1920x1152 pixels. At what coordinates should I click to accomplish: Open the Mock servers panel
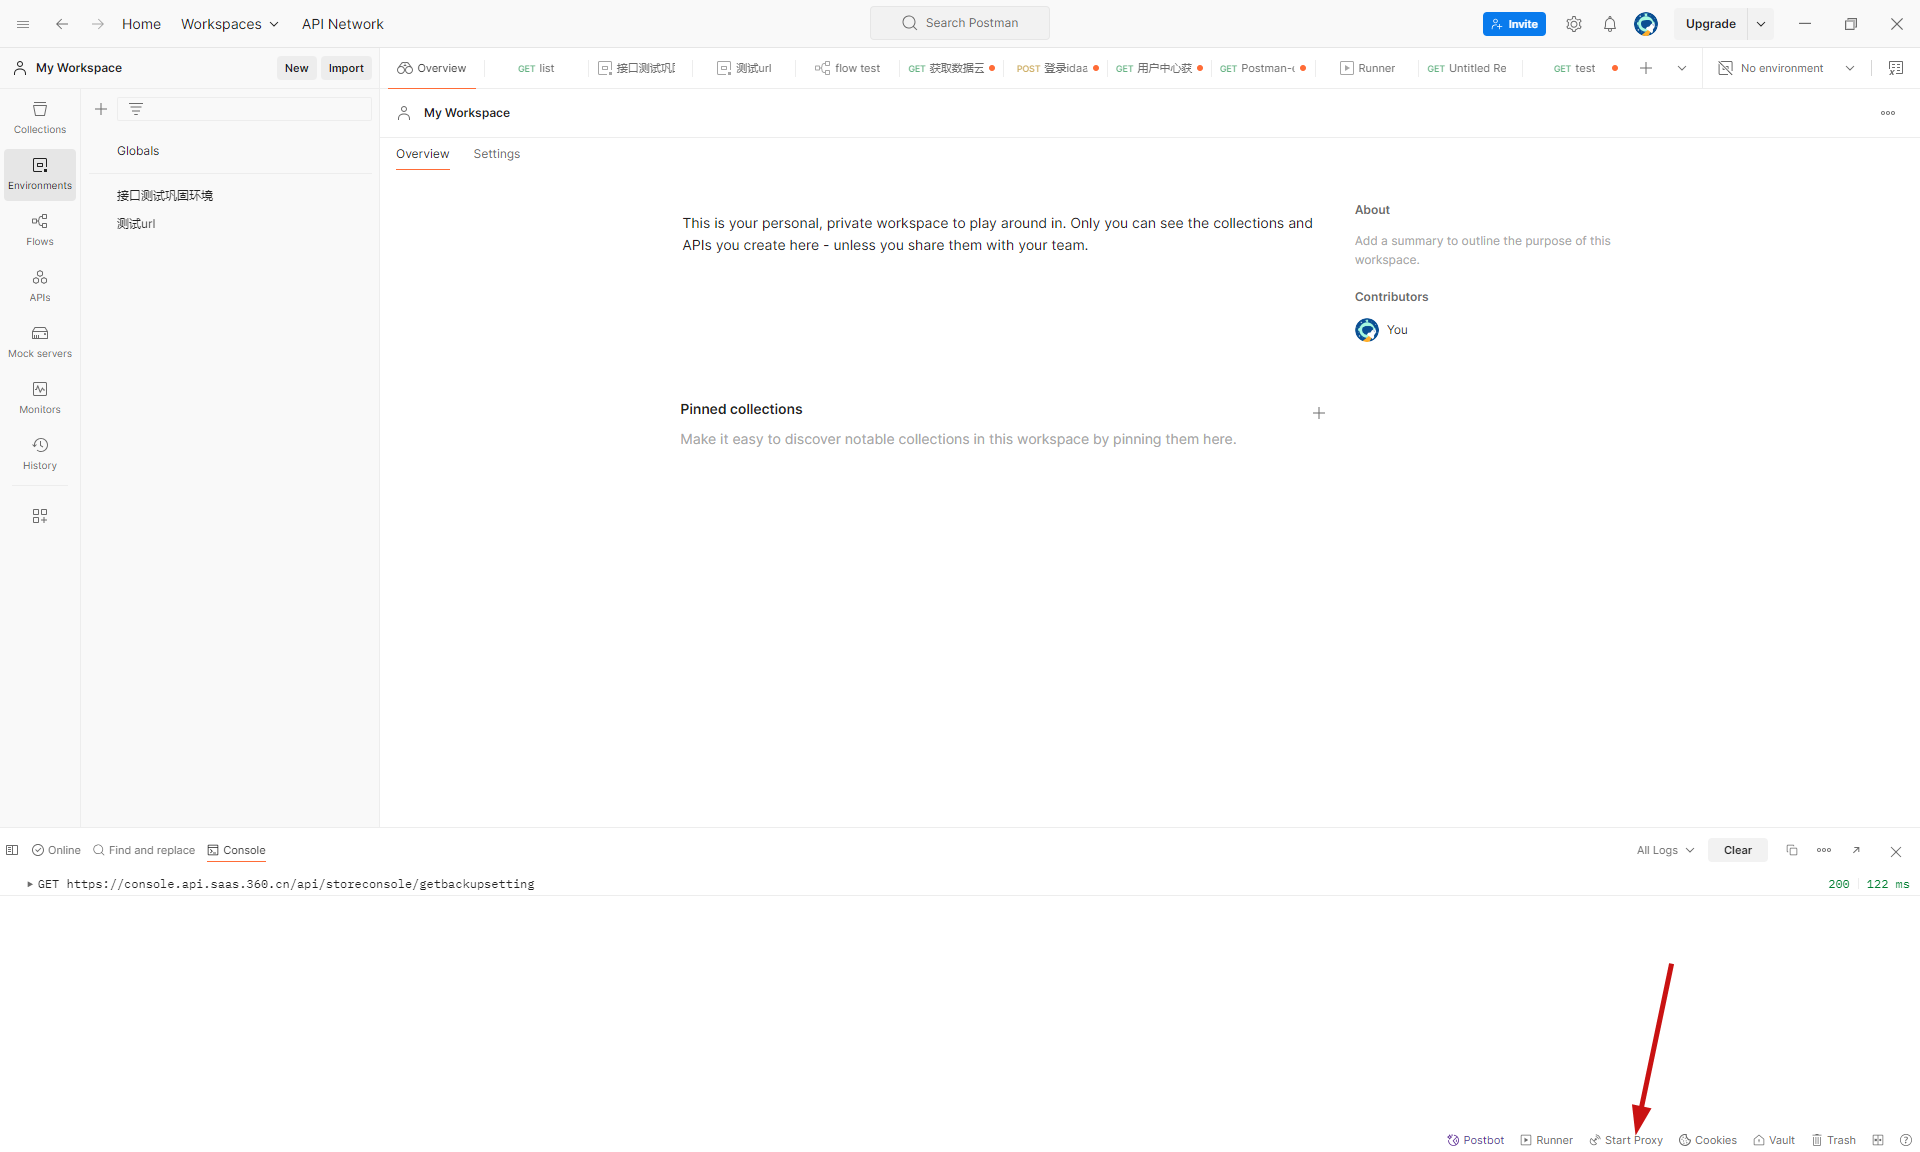pos(40,341)
